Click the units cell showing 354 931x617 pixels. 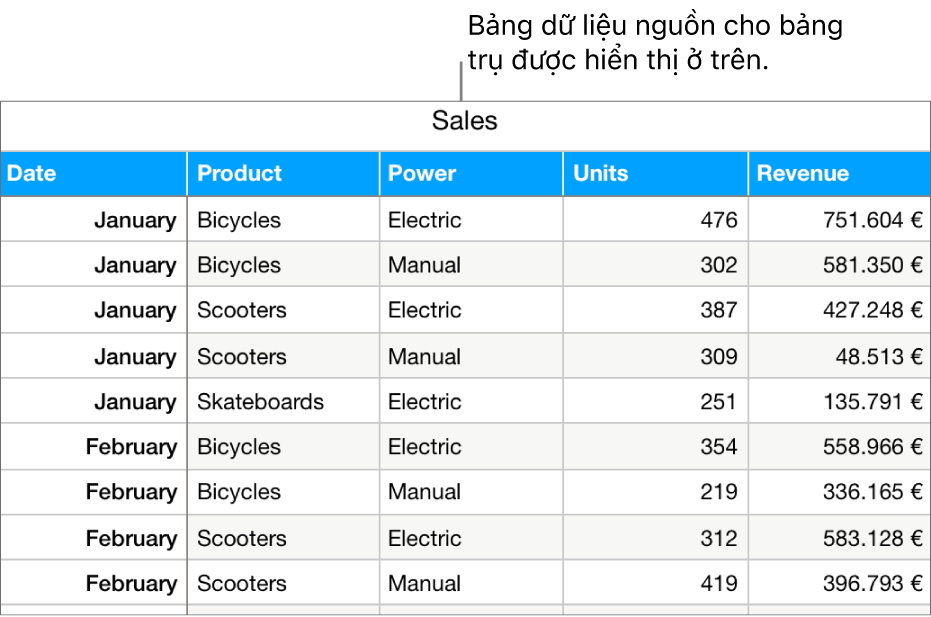(718, 447)
